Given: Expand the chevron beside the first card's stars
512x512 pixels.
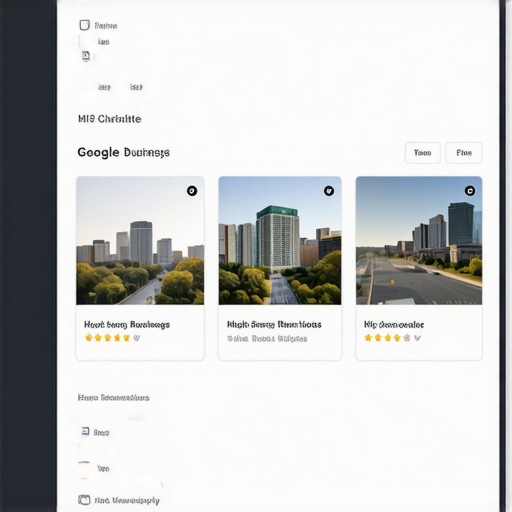Looking at the screenshot, I should 137,338.
